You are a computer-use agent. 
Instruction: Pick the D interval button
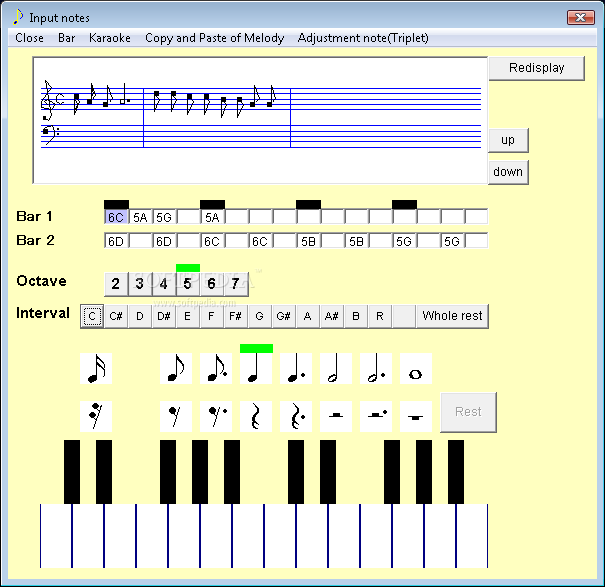point(140,316)
